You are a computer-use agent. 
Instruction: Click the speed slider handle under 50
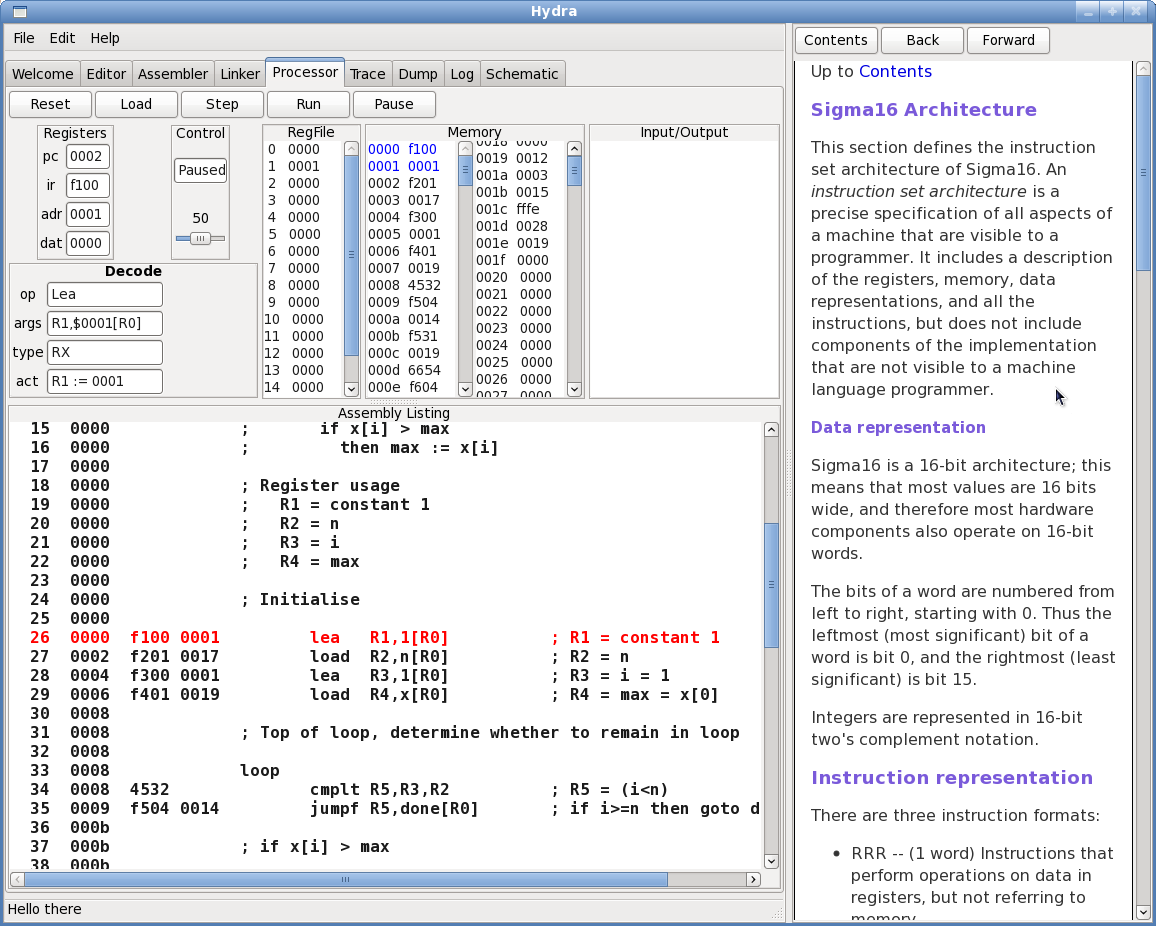pos(200,238)
